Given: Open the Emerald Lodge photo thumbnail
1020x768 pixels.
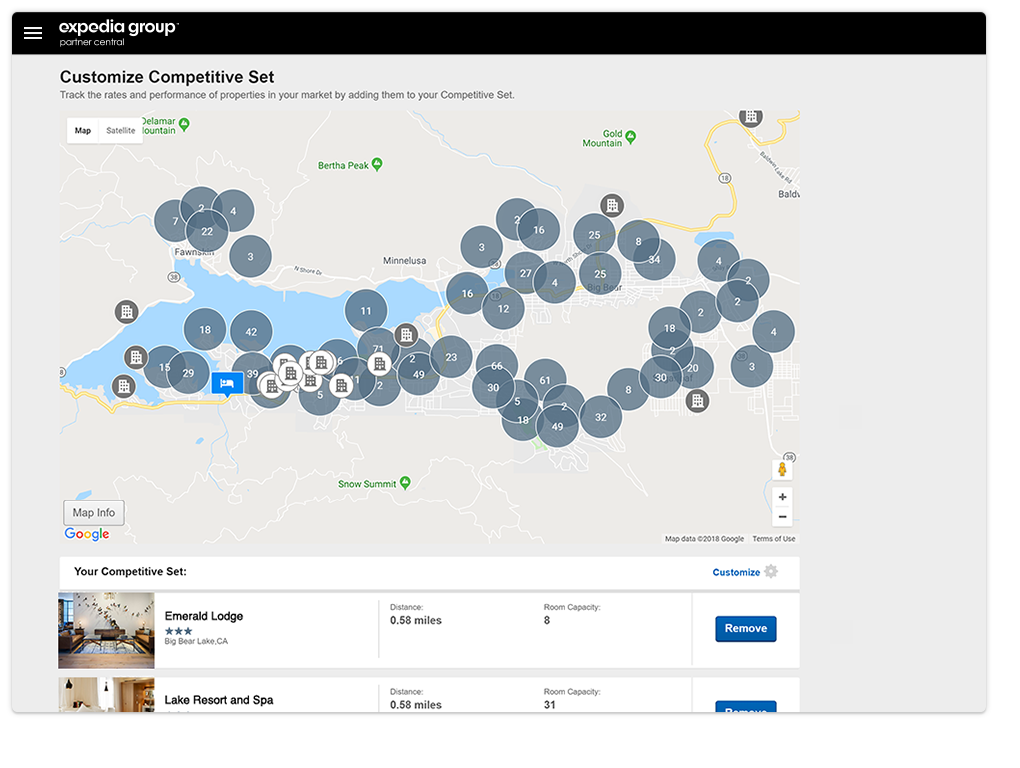Looking at the screenshot, I should 107,630.
